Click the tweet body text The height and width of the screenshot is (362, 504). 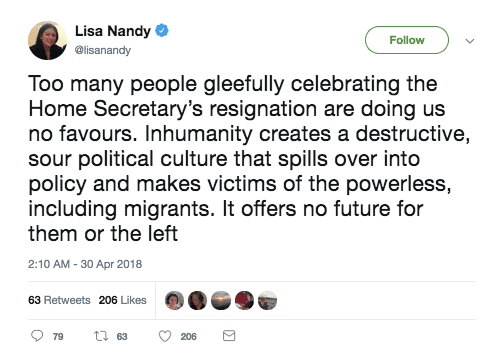[x=249, y=158]
